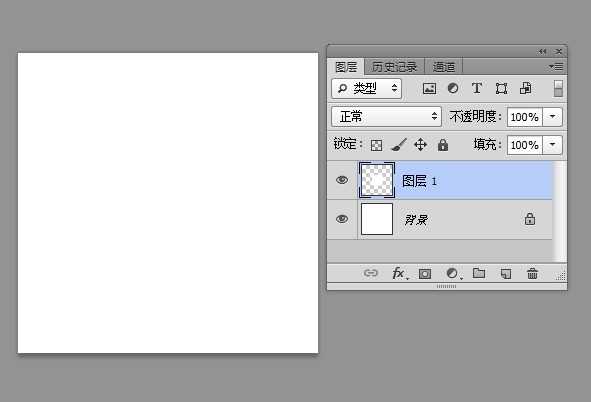Click the lock position move icon
Viewport: 591px width, 402px height.
coord(420,145)
